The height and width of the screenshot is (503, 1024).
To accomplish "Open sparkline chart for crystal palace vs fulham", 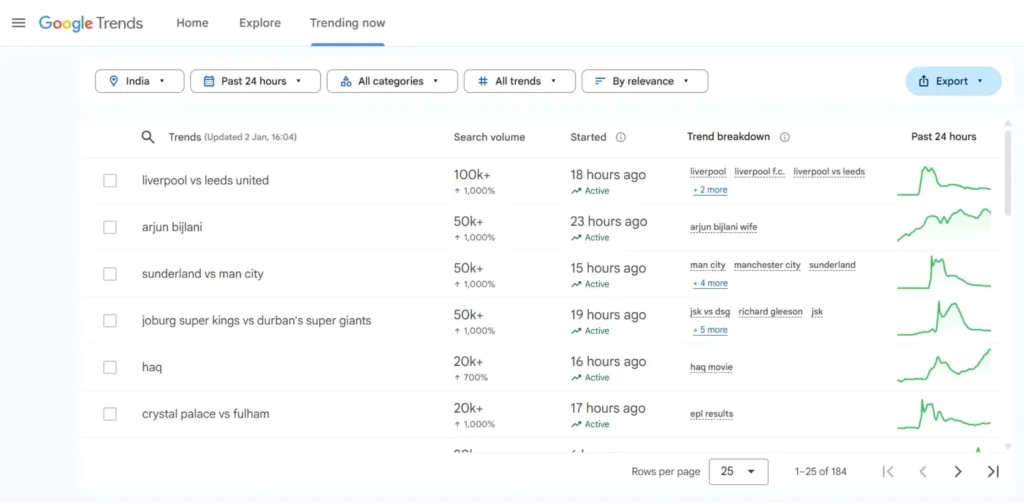I will (943, 414).
